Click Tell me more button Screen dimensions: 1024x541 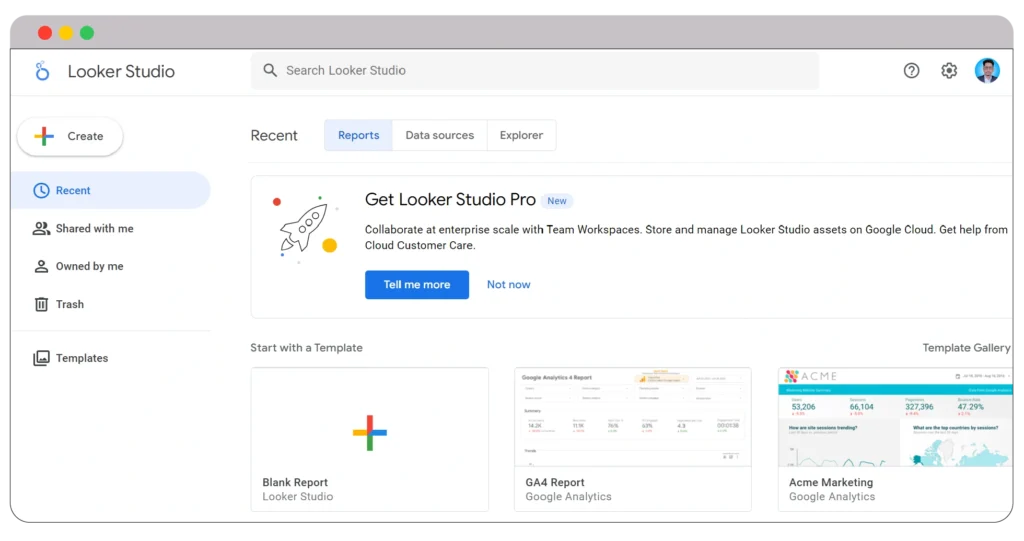(x=417, y=285)
